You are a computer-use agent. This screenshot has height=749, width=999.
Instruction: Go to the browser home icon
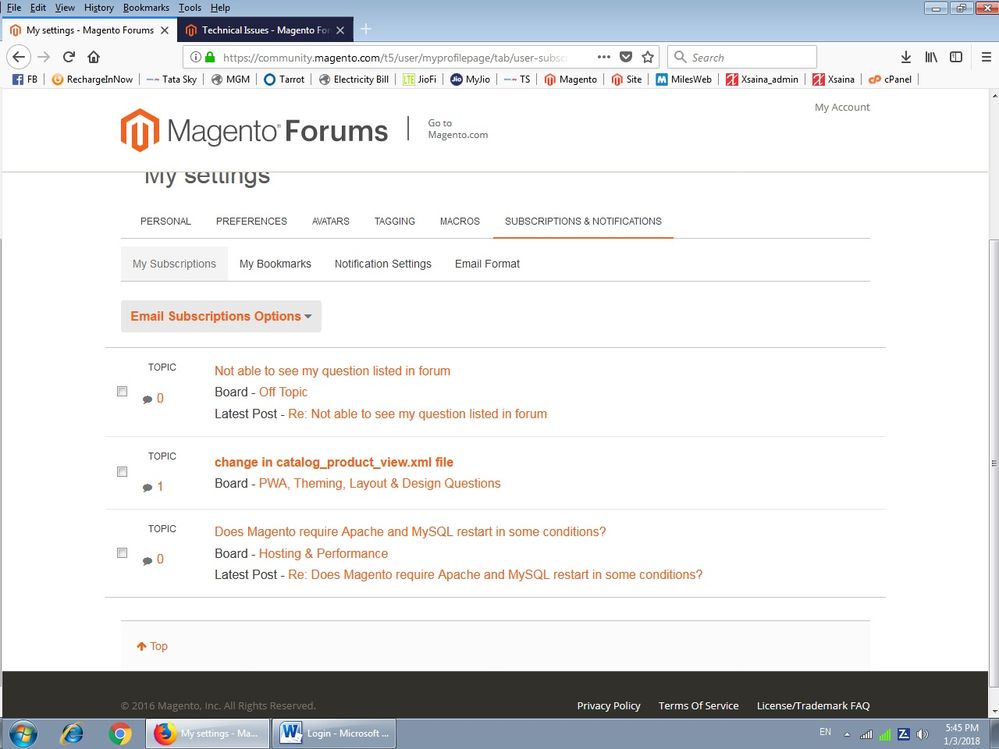[94, 57]
